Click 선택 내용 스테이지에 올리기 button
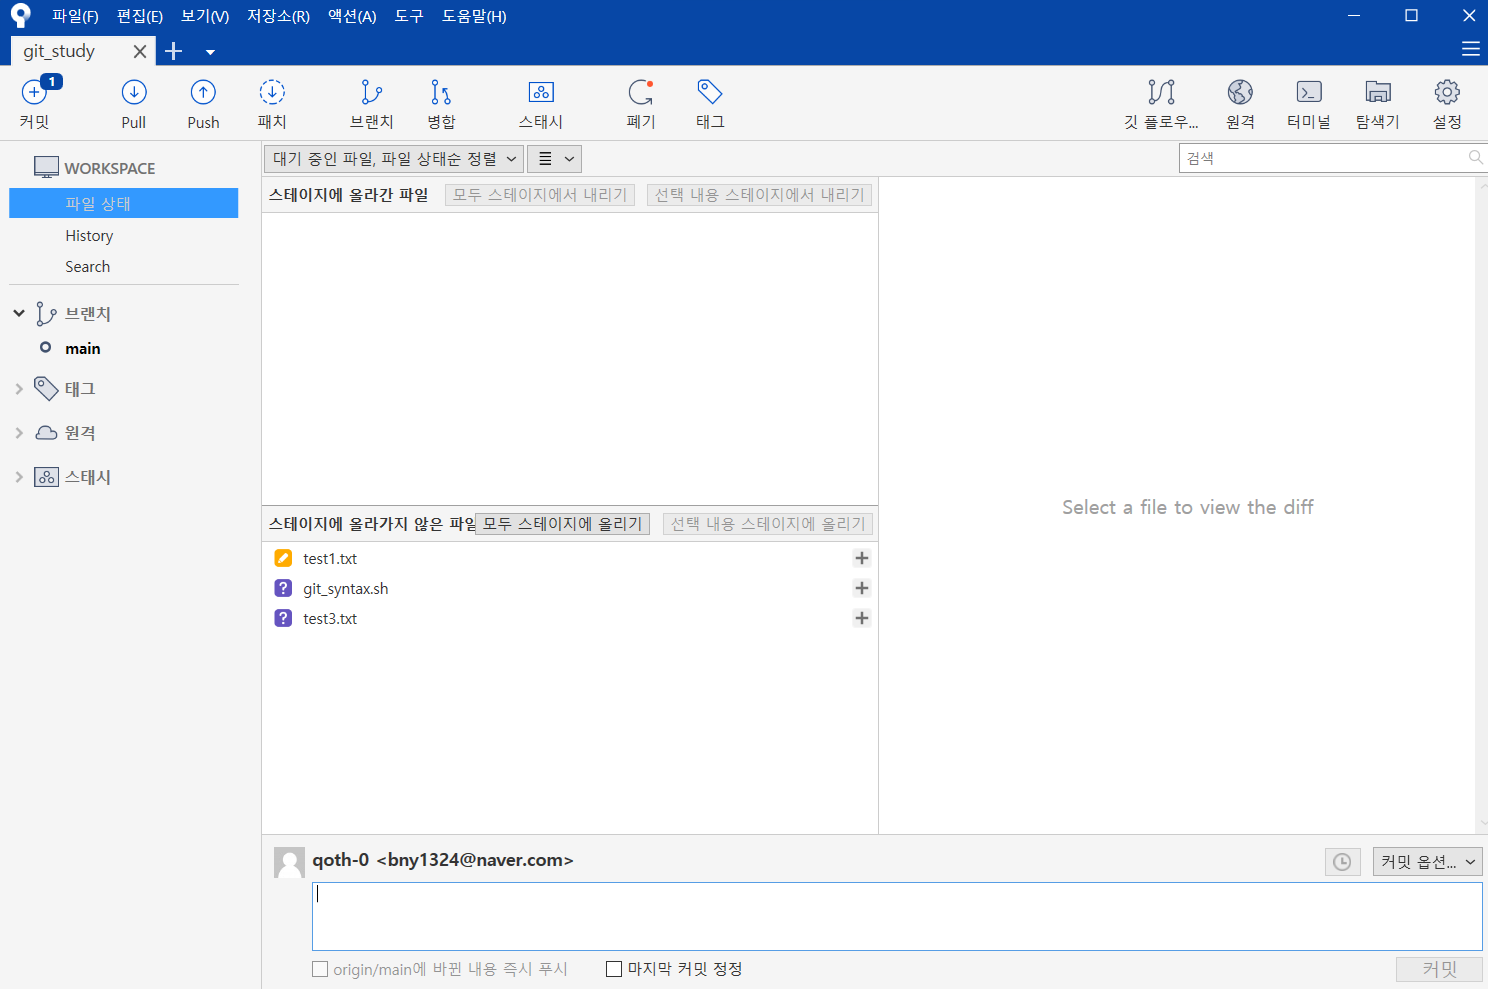This screenshot has height=989, width=1488. click(x=768, y=524)
